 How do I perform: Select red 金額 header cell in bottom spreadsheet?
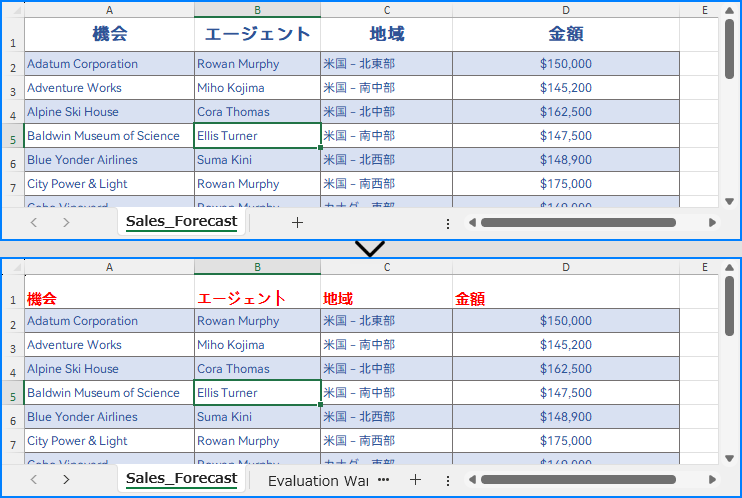[566, 292]
